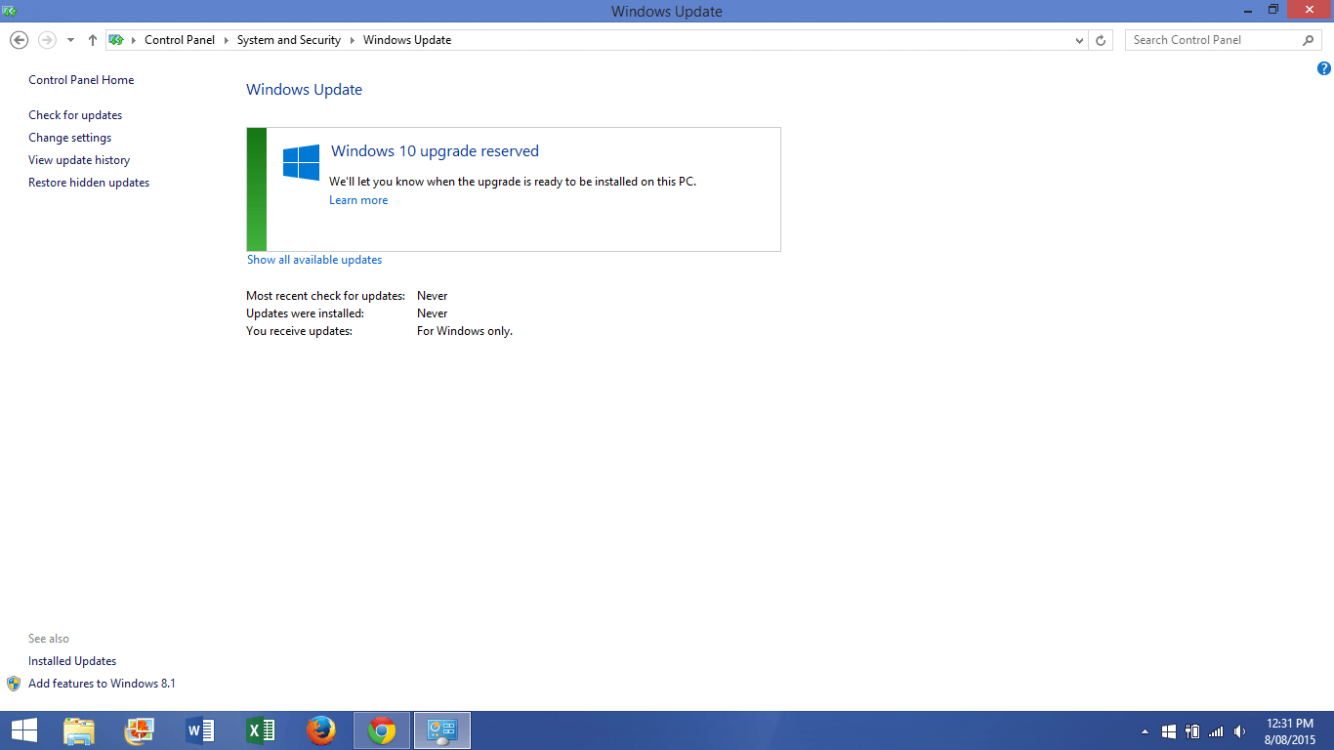Click the battery power tray icon
The height and width of the screenshot is (750, 1334).
(x=1192, y=732)
